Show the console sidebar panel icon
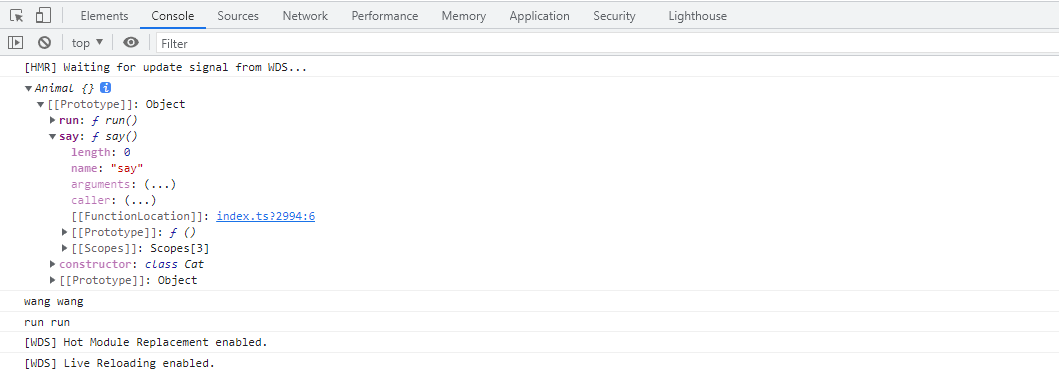 click(x=16, y=43)
